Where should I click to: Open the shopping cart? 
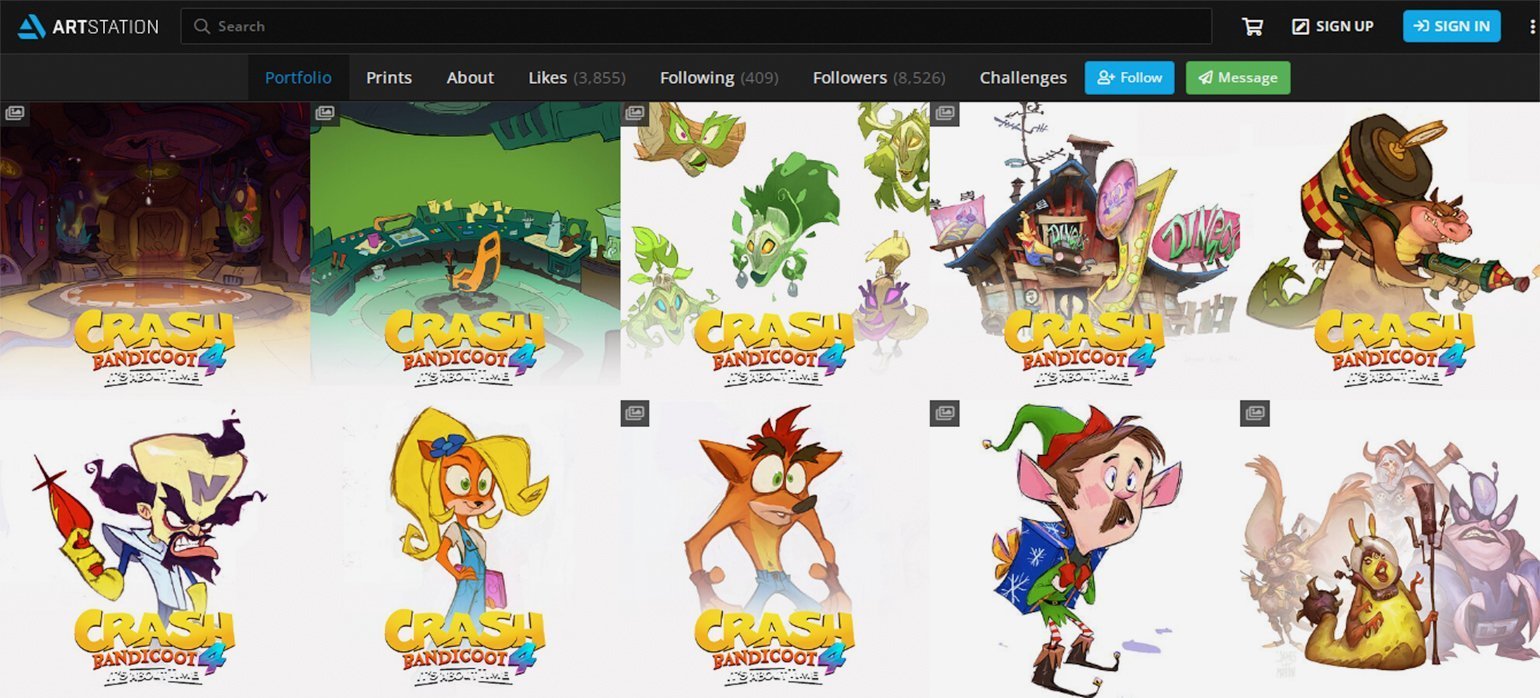(x=1251, y=27)
